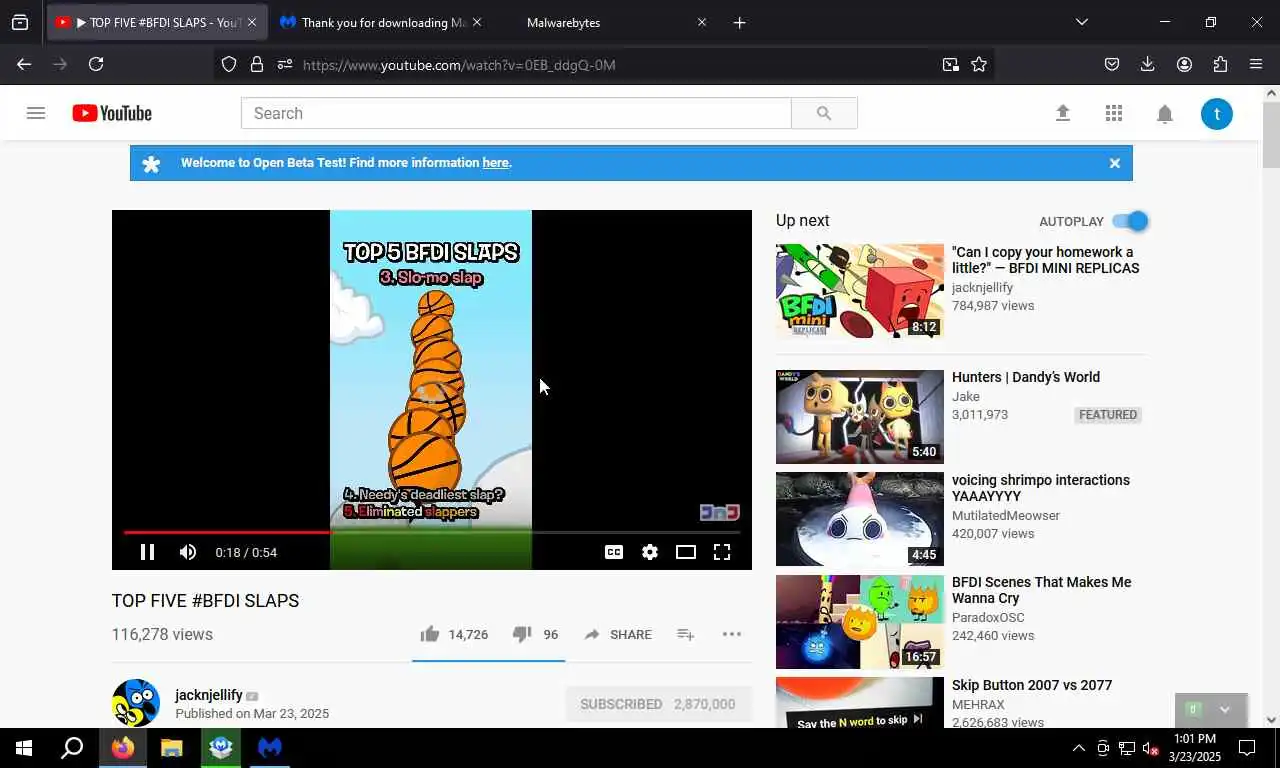Open site security padlock icon
The height and width of the screenshot is (768, 1280).
point(257,64)
